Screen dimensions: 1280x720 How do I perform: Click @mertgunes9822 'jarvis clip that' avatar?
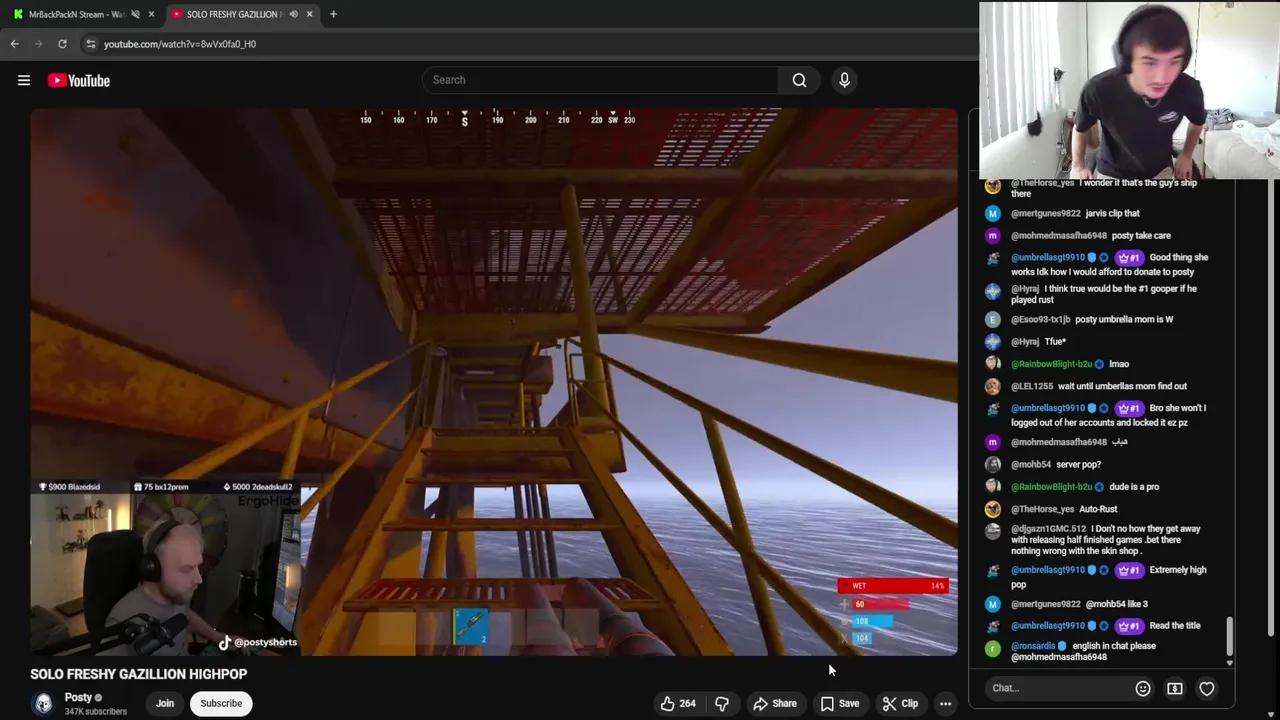coord(992,213)
